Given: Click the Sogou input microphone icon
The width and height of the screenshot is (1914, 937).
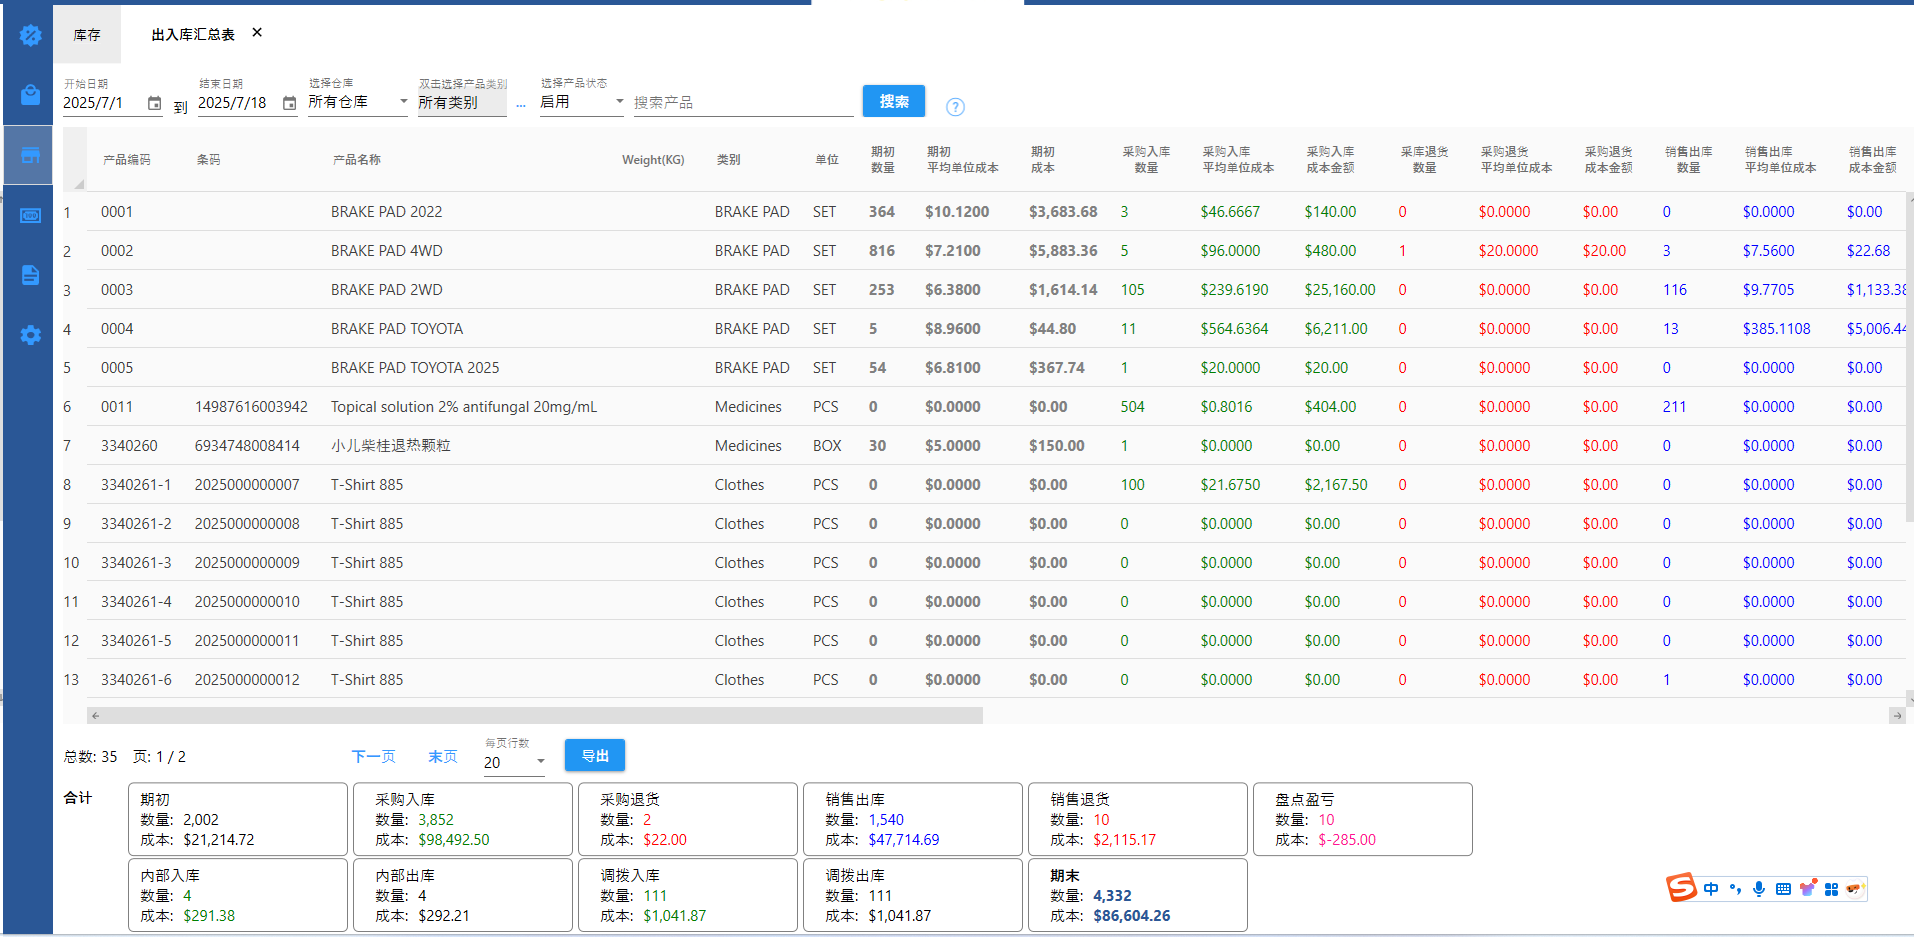Looking at the screenshot, I should pyautogui.click(x=1759, y=889).
